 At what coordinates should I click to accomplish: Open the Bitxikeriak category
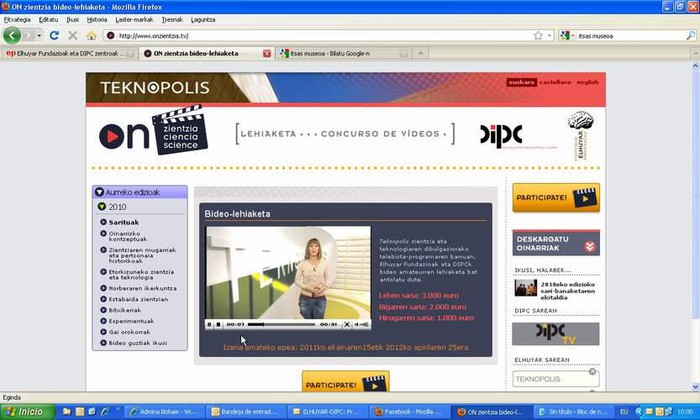(x=125, y=310)
